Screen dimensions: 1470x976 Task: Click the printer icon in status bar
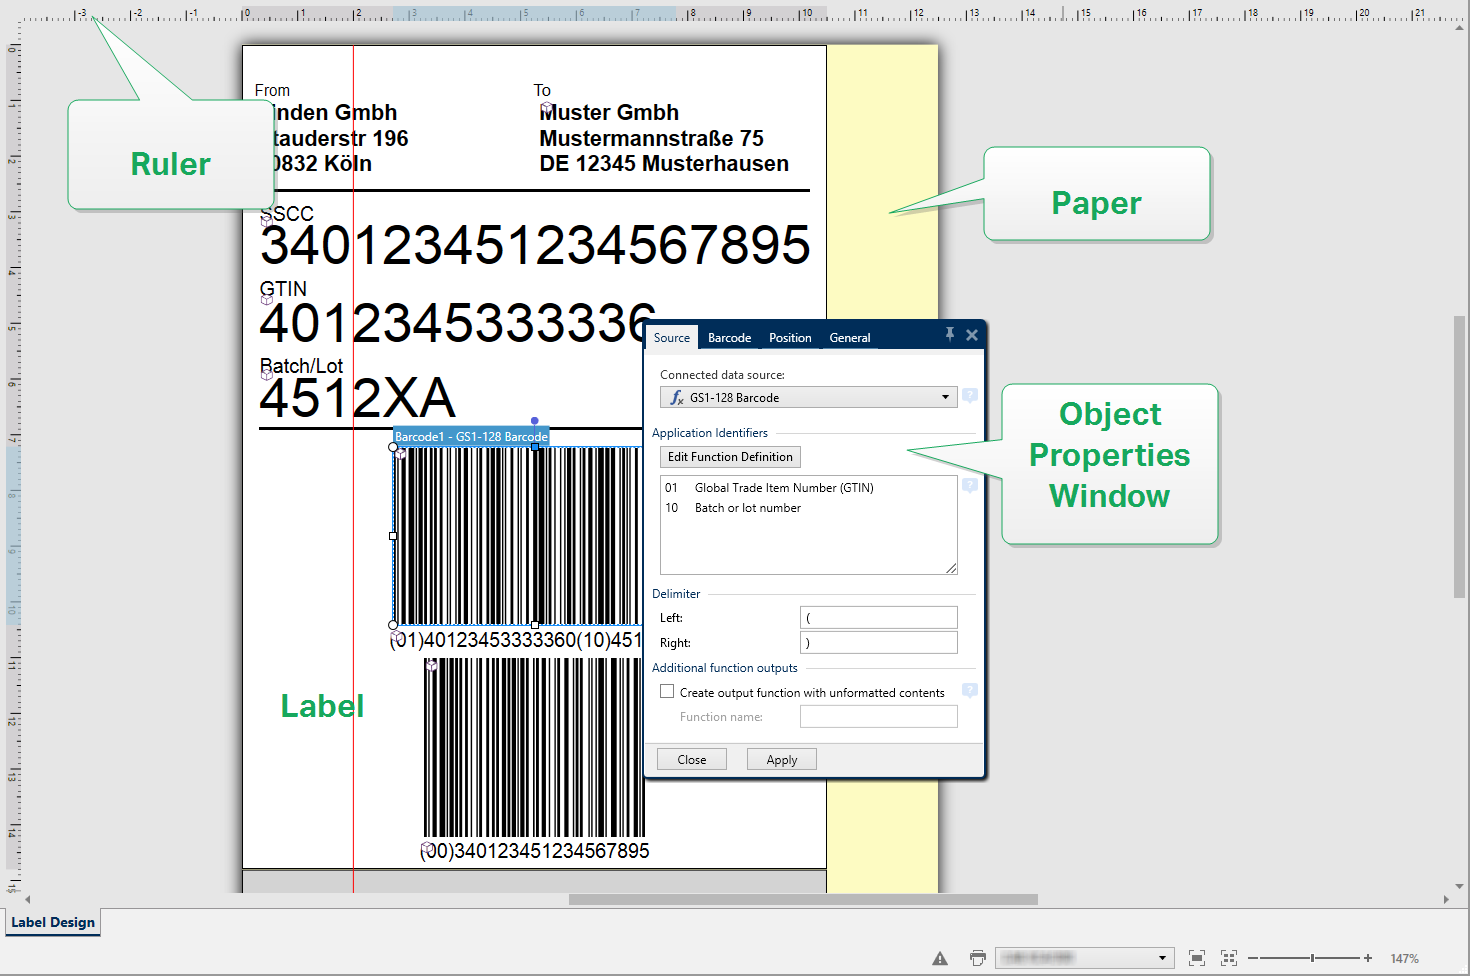[x=978, y=958]
